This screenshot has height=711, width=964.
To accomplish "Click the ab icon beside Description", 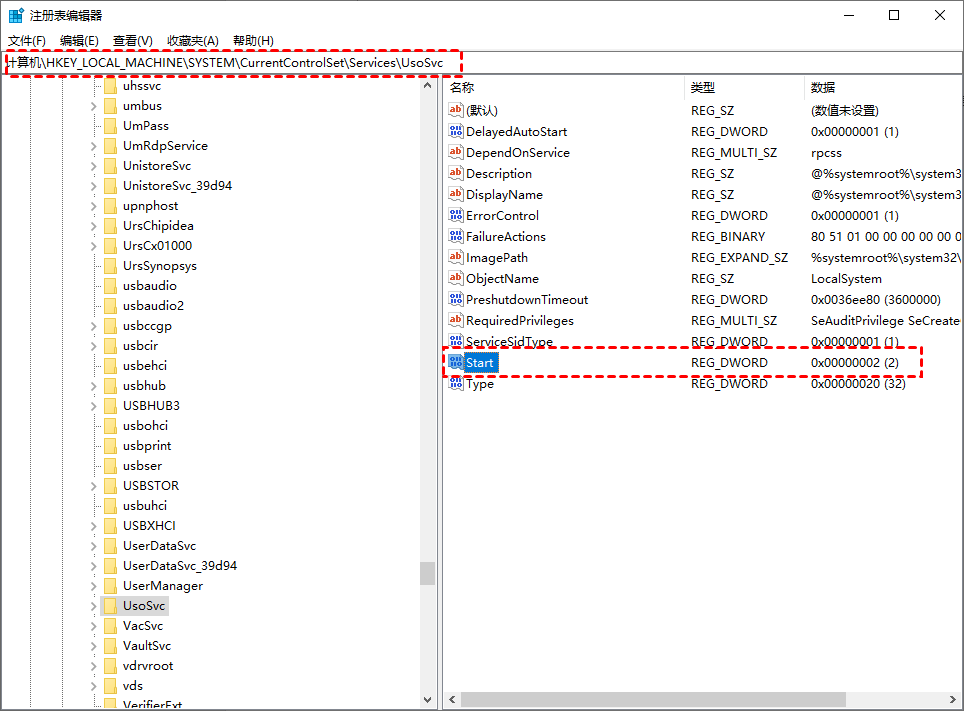I will [458, 173].
